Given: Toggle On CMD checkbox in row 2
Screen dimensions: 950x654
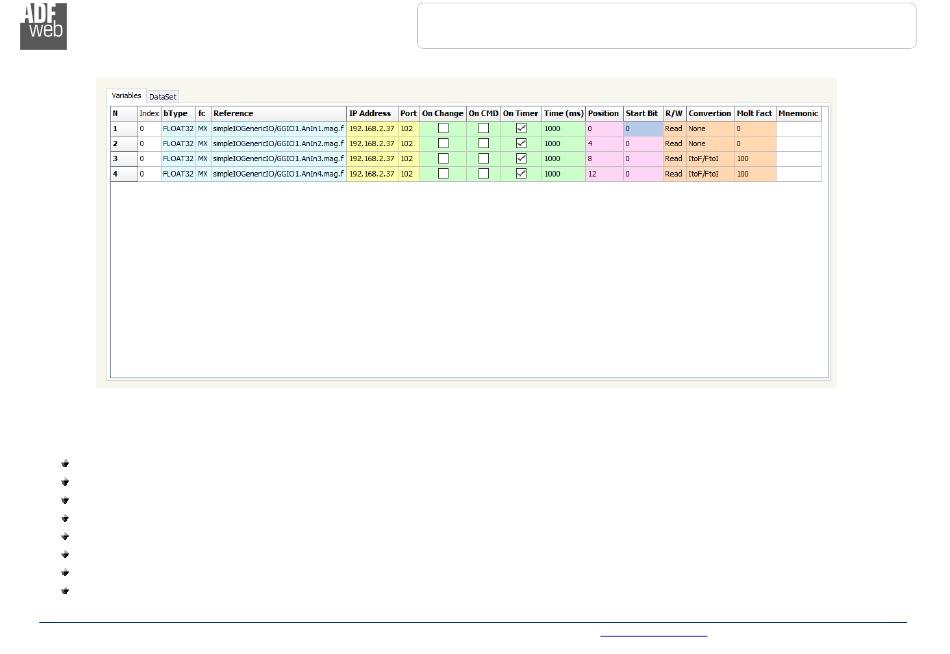Looking at the screenshot, I should pyautogui.click(x=483, y=144).
